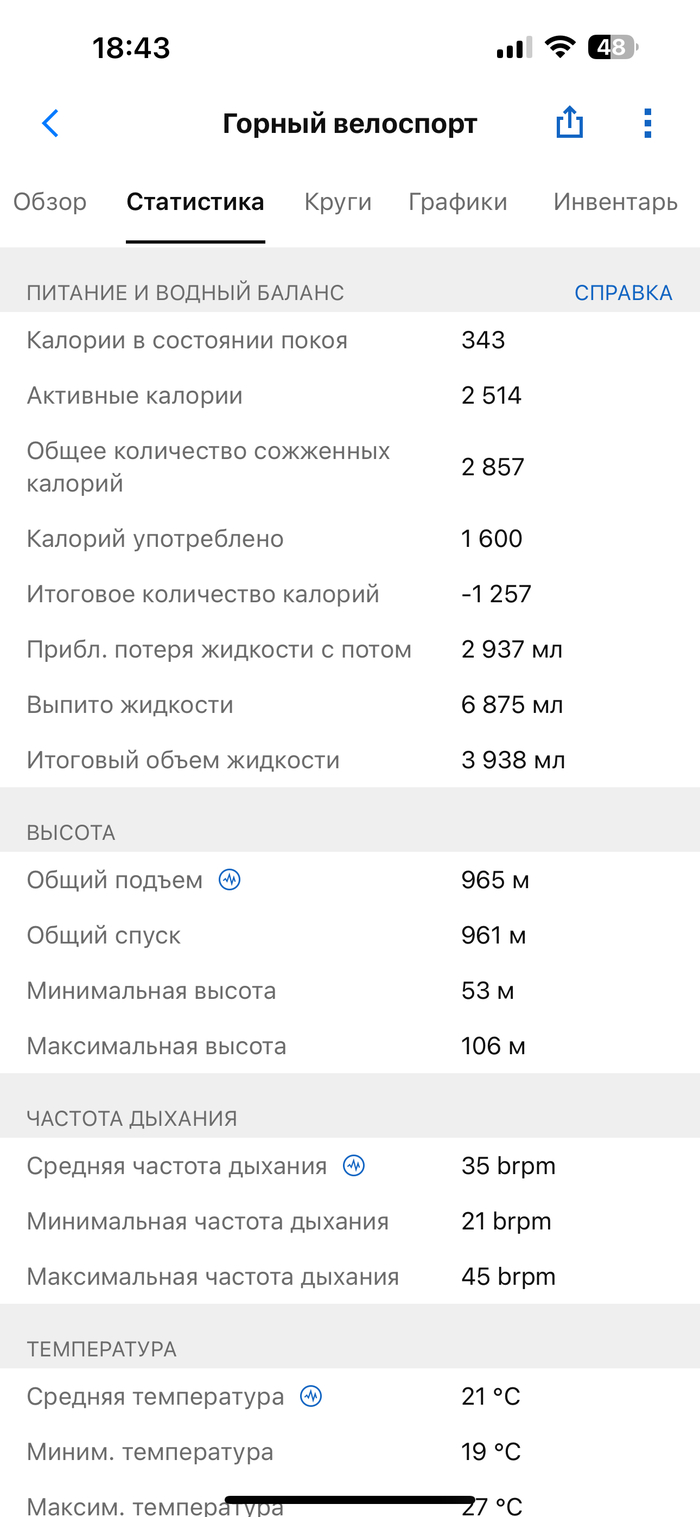The width and height of the screenshot is (700, 1517).
Task: Tap the back arrow icon
Action: 50,124
